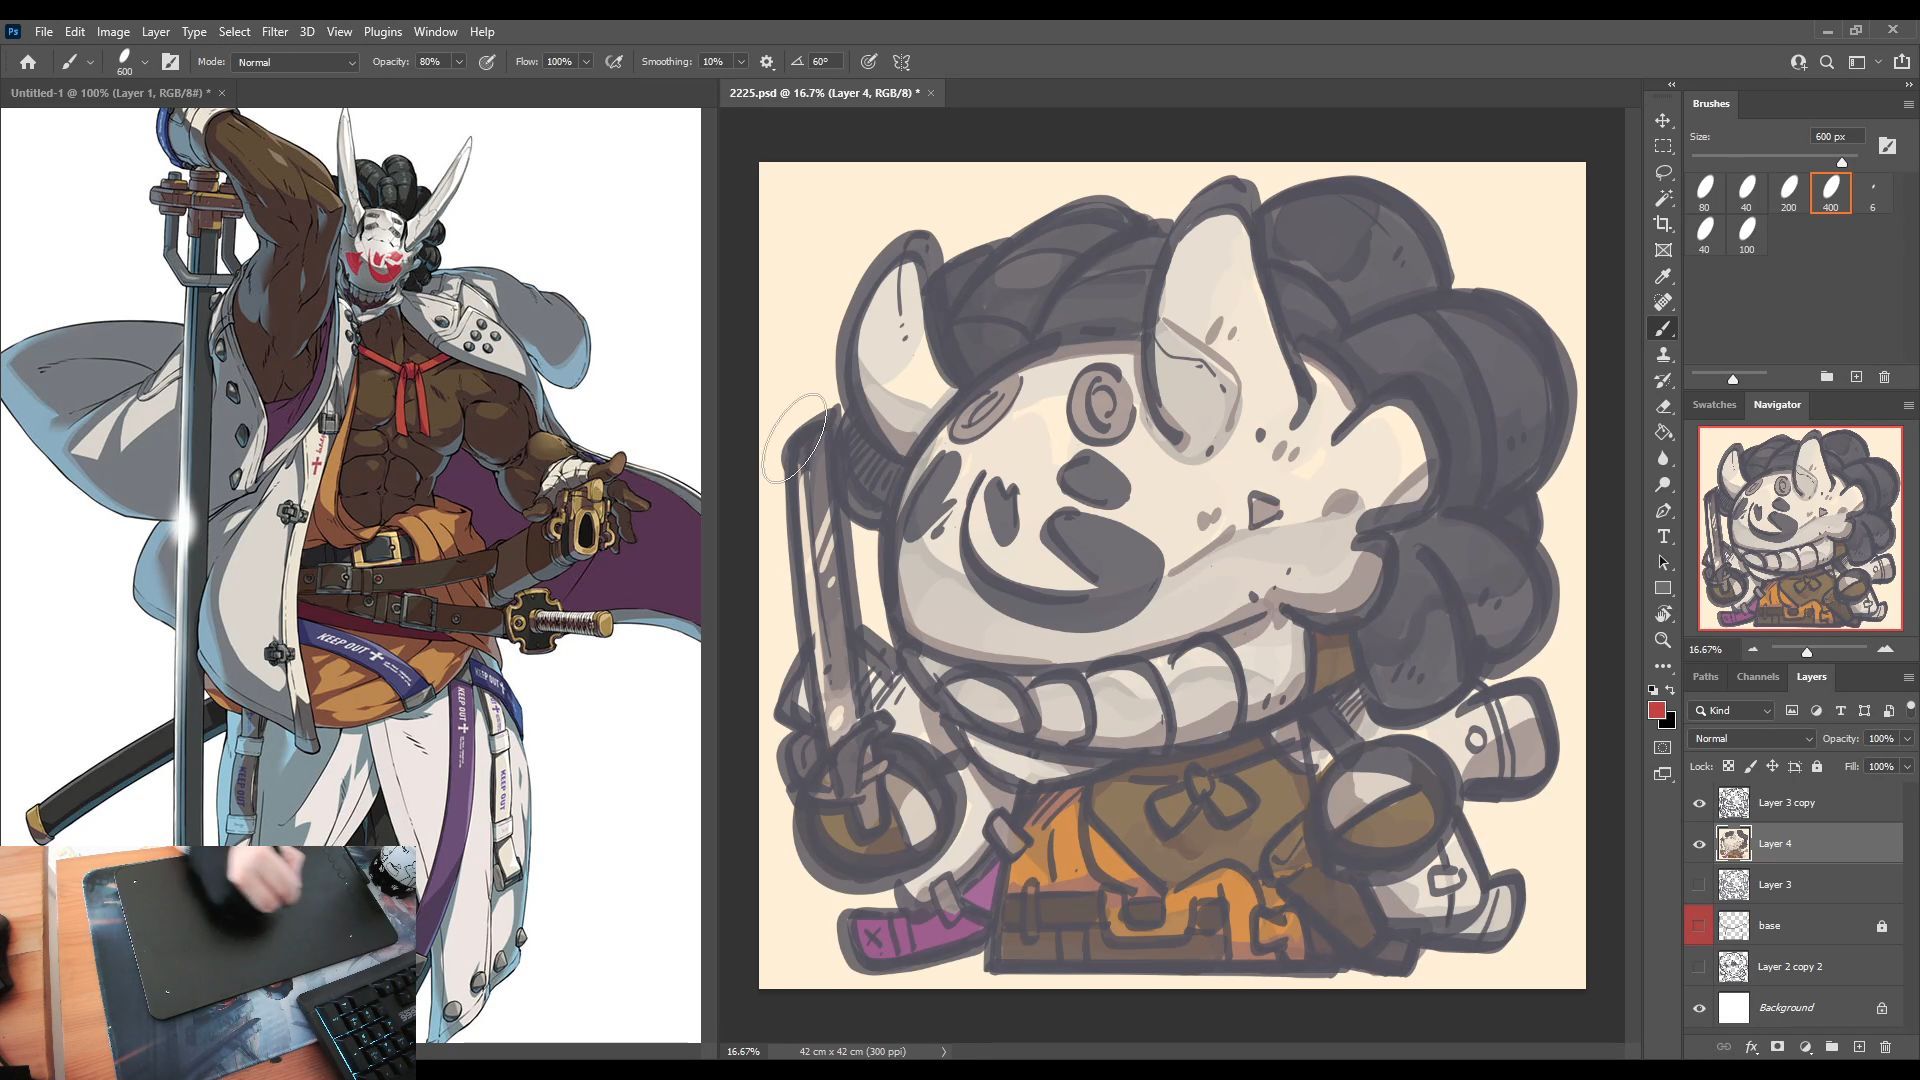Switch to the Paths tab
Viewport: 1920px width, 1080px height.
click(x=1705, y=677)
